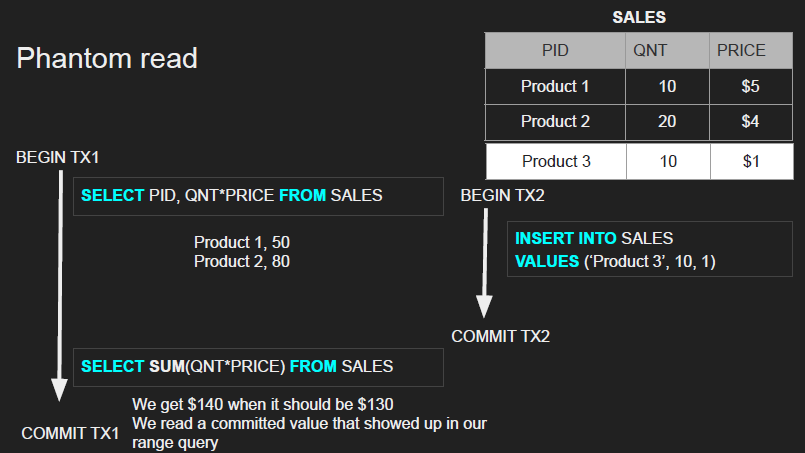Click the BEGIN TX2 label
This screenshot has width=805, height=453.
[502, 195]
